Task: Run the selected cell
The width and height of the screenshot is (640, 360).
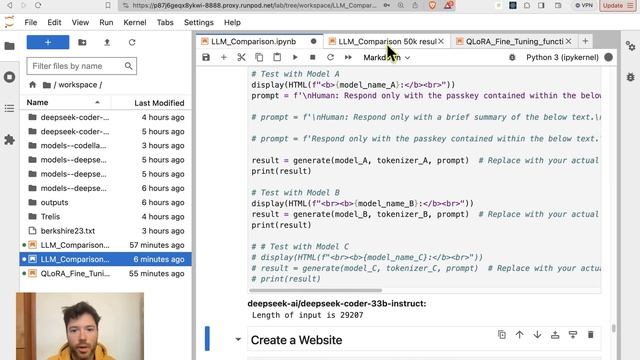Action: pos(295,58)
